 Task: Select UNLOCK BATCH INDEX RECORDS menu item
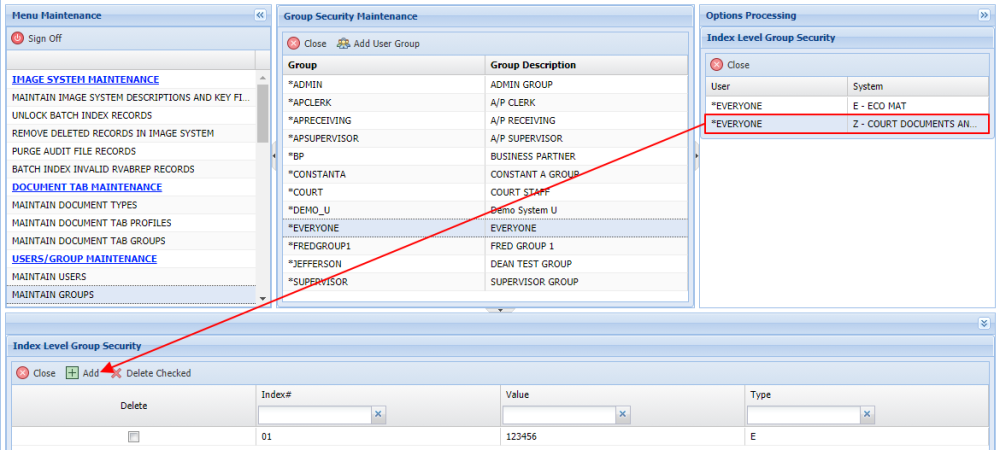click(131, 115)
